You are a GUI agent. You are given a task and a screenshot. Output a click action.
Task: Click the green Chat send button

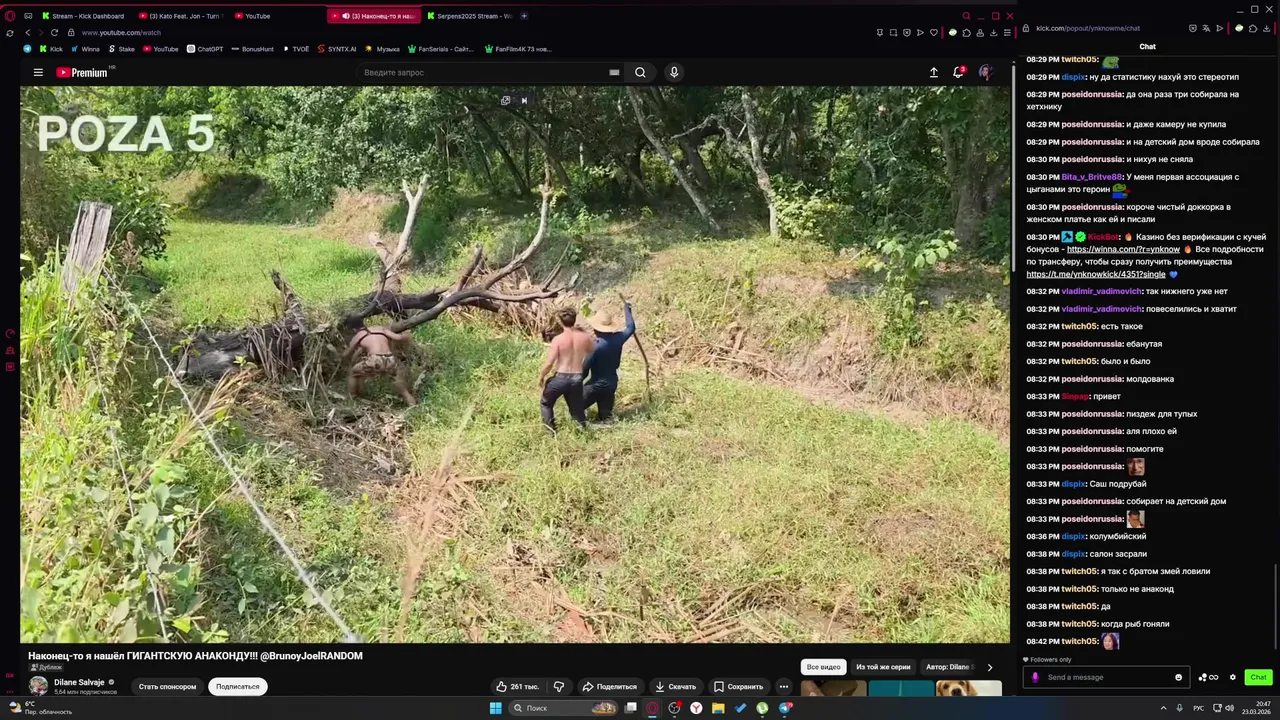1258,677
